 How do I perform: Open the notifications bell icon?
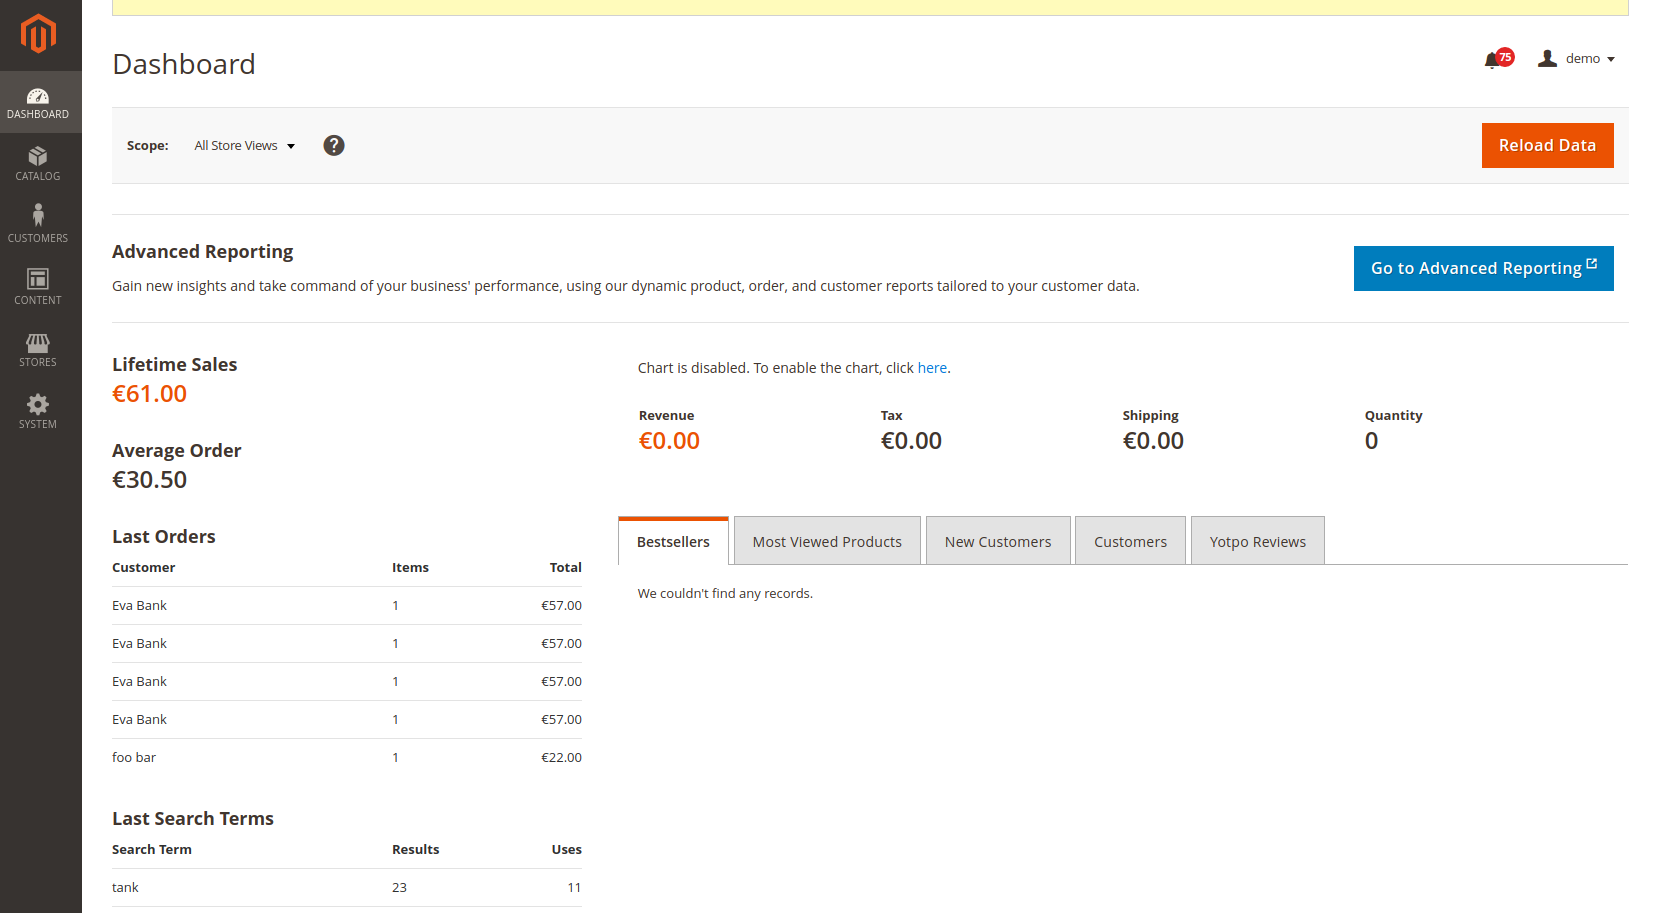[1493, 60]
